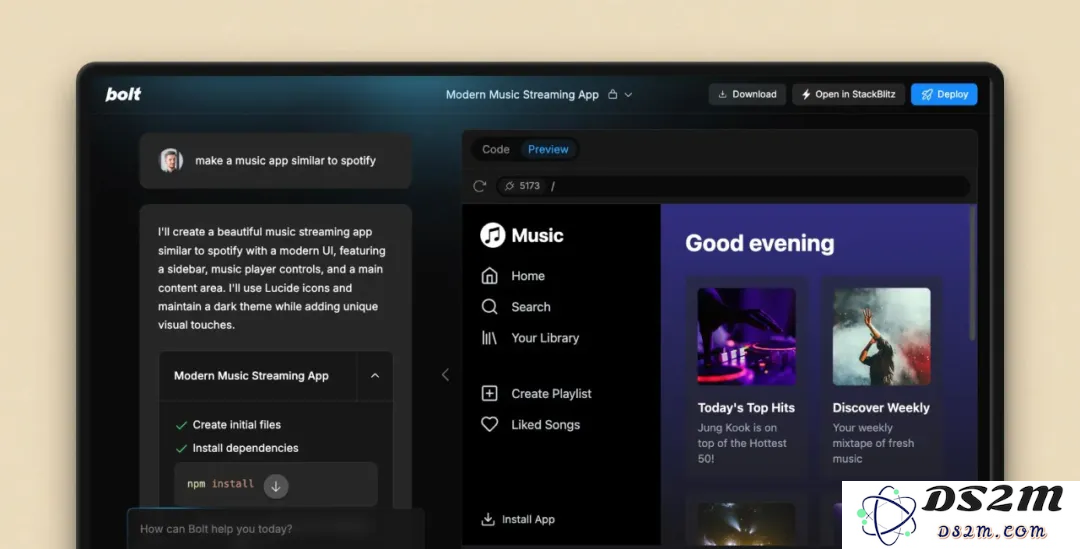Switch to the Preview tab
Image resolution: width=1080 pixels, height=549 pixels.
tap(548, 149)
